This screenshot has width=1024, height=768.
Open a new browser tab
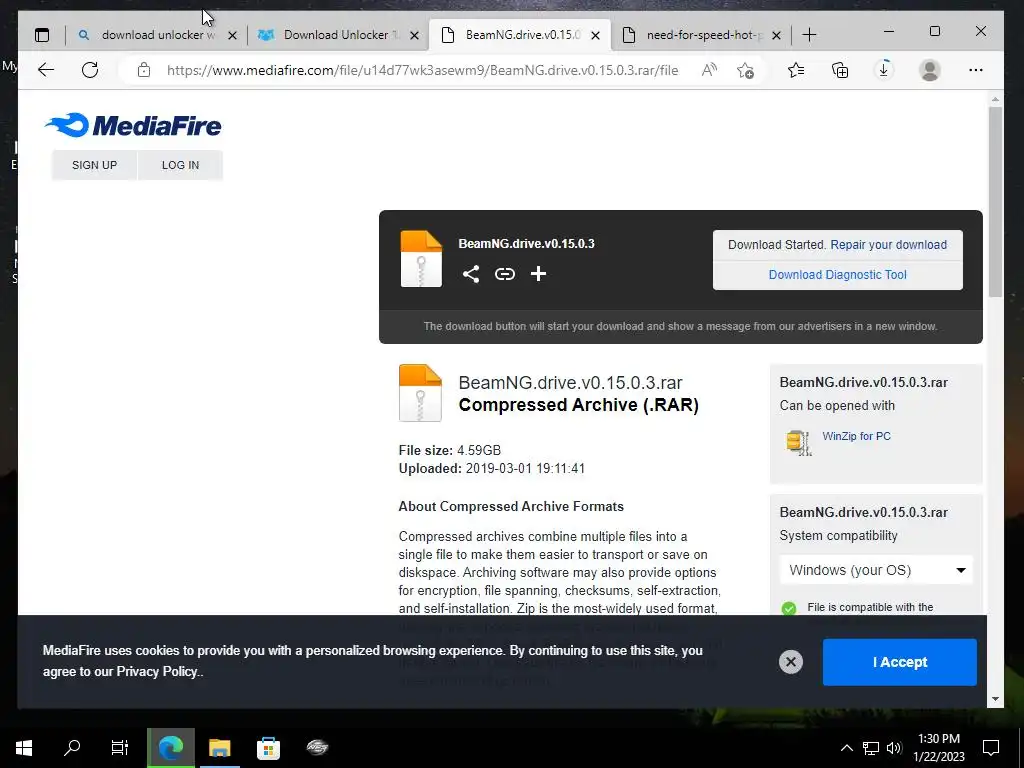pos(809,35)
